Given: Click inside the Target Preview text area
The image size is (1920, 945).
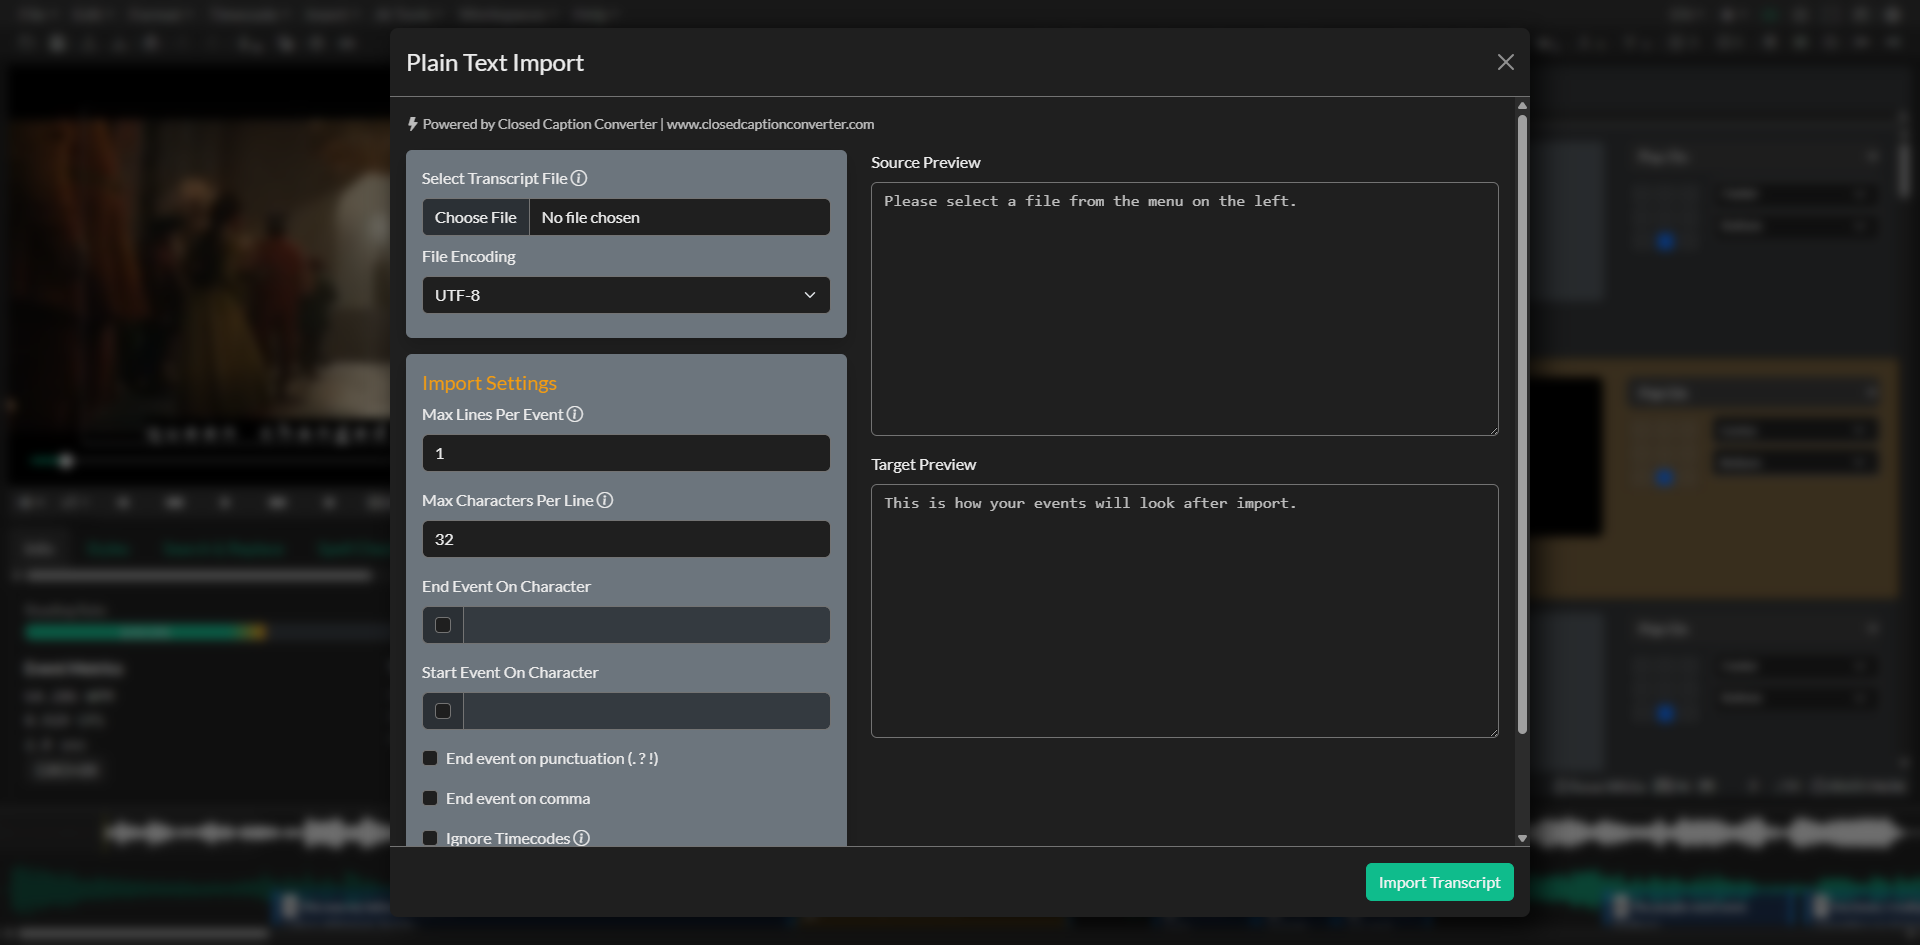Looking at the screenshot, I should pyautogui.click(x=1185, y=611).
